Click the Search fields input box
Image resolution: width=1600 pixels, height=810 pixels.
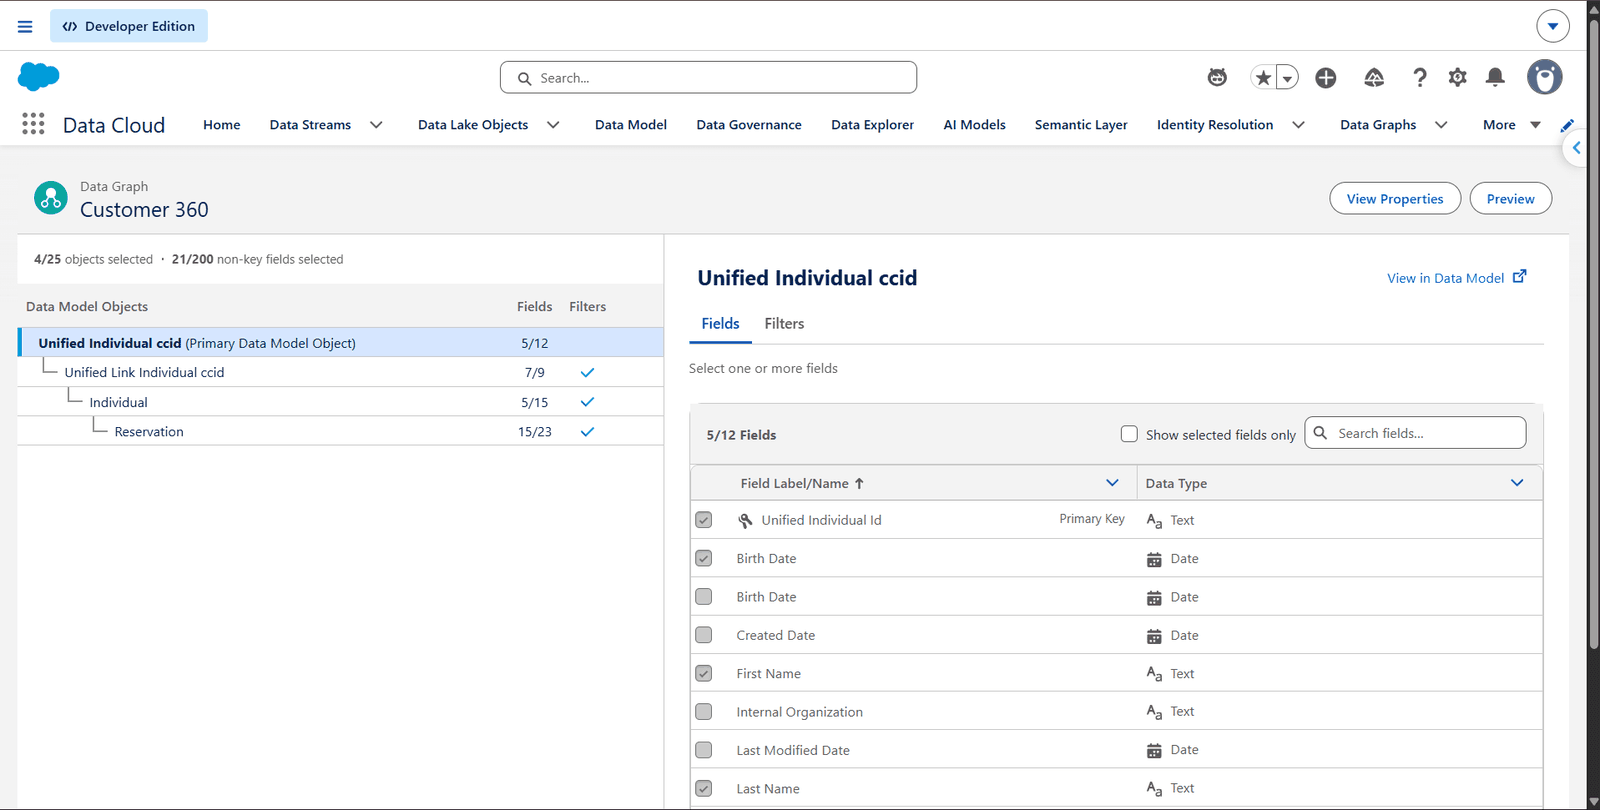(1415, 433)
